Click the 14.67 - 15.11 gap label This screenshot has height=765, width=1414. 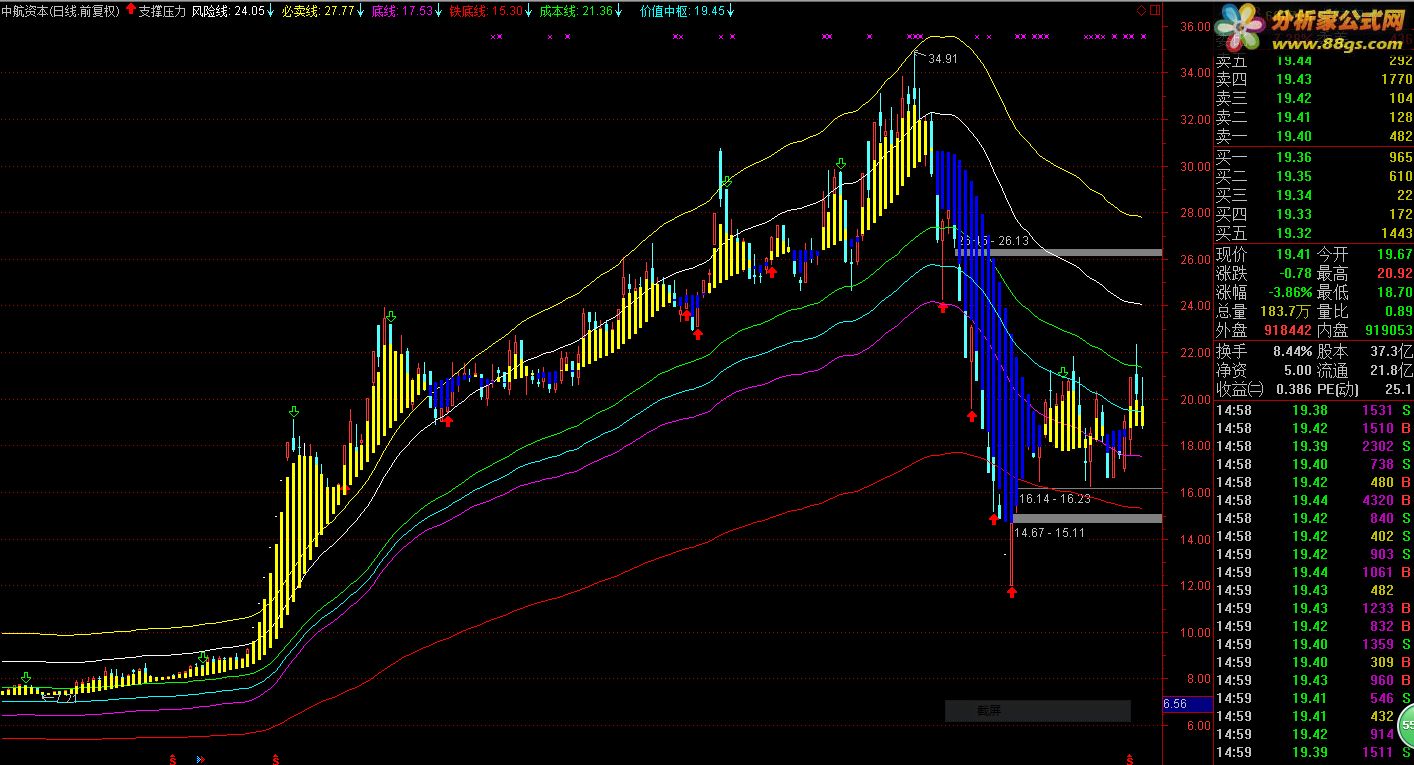tap(1049, 533)
